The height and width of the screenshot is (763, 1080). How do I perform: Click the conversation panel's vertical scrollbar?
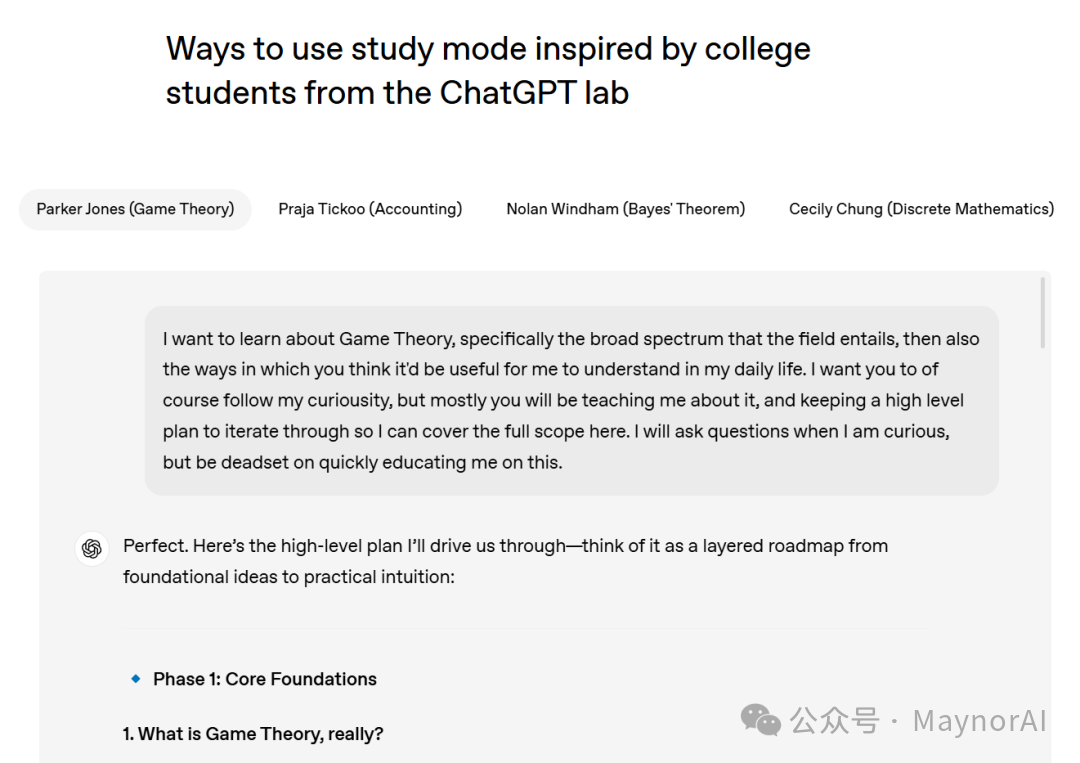[1042, 314]
